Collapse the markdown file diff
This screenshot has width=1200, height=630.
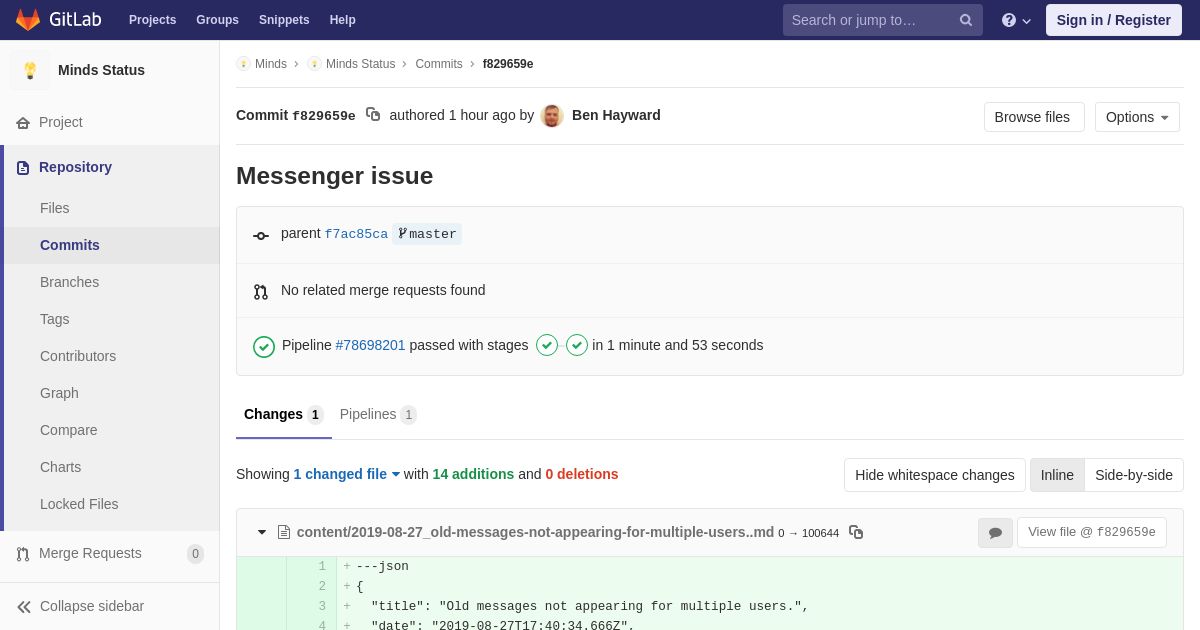262,532
